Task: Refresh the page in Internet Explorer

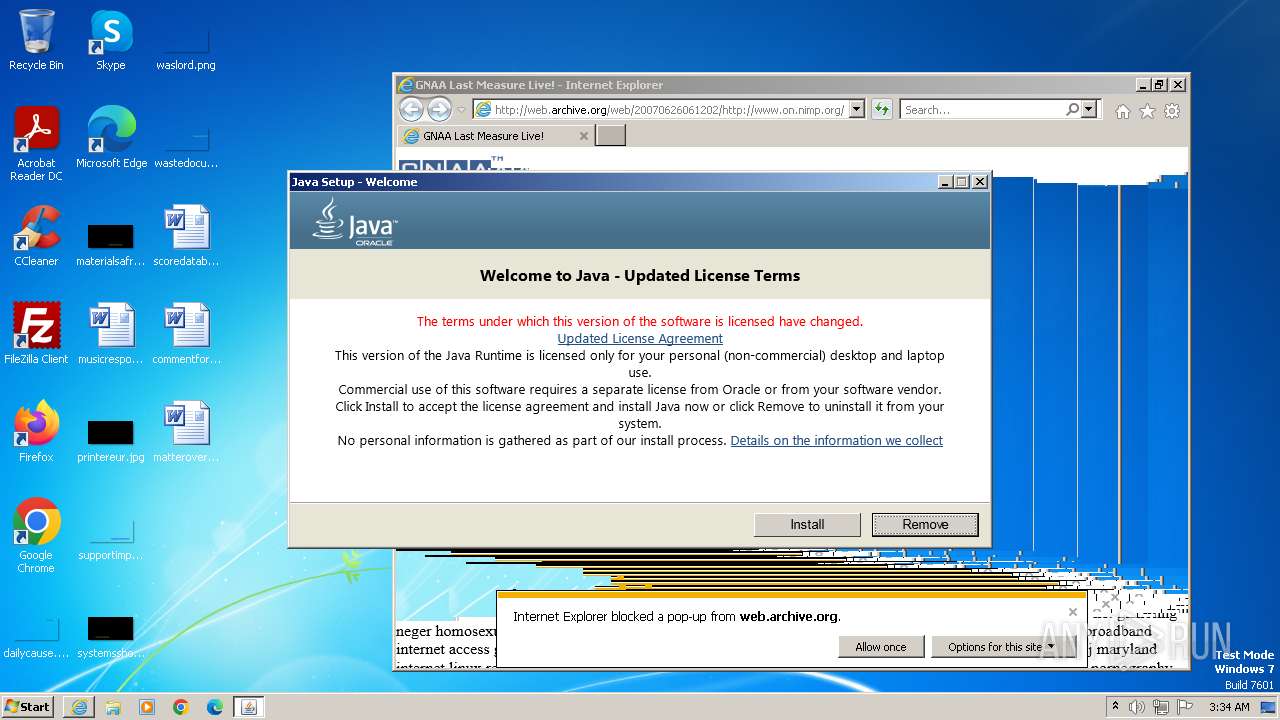Action: pos(881,110)
